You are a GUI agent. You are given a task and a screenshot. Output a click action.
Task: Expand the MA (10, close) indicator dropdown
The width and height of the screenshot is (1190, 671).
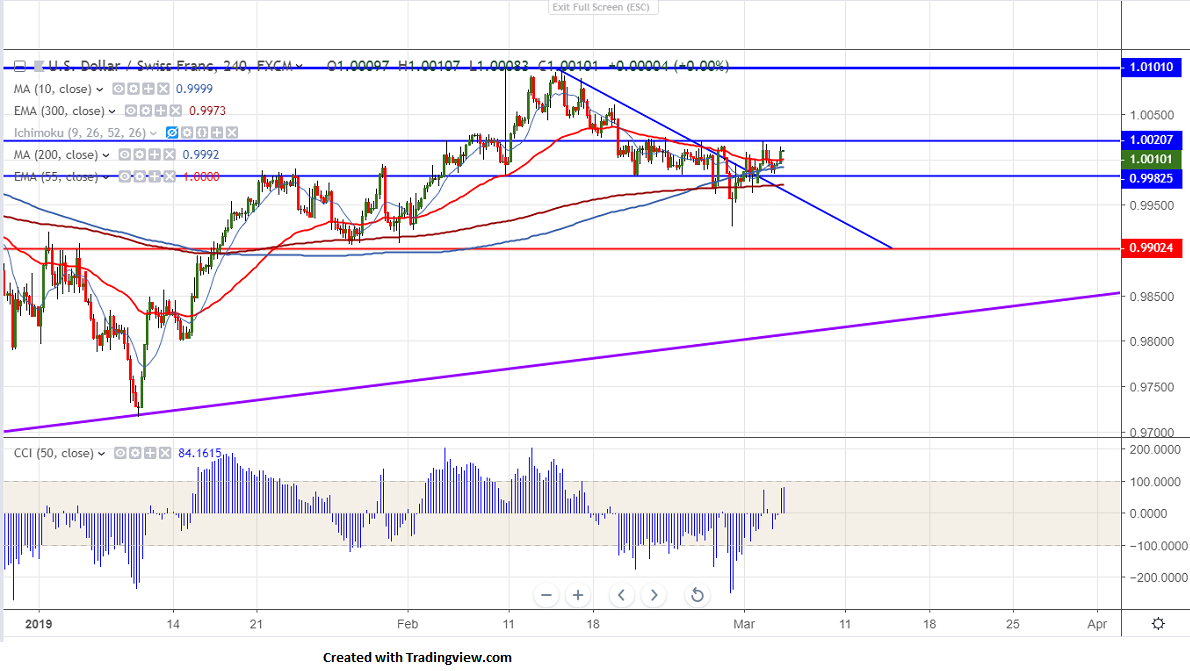99,90
